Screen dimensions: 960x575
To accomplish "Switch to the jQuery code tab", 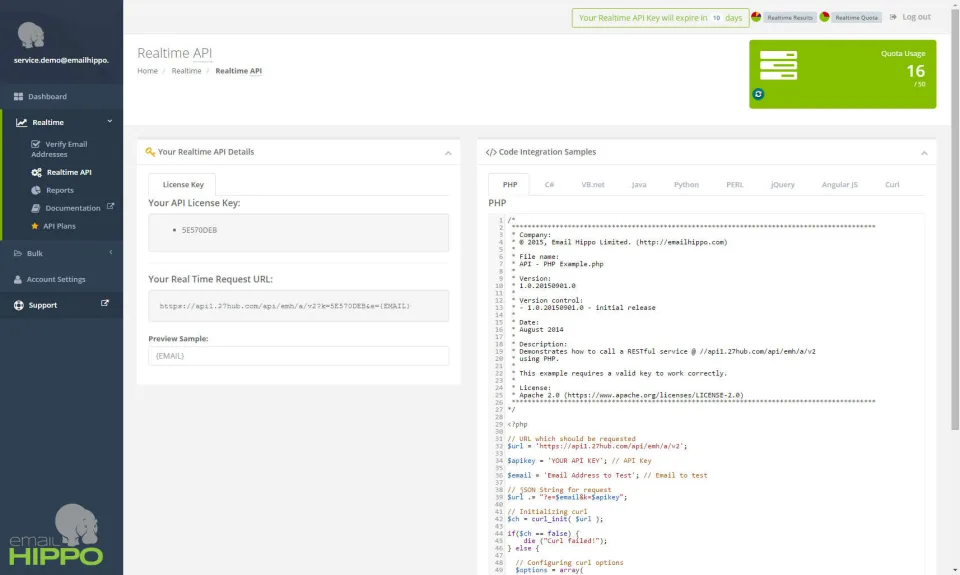I will [782, 184].
